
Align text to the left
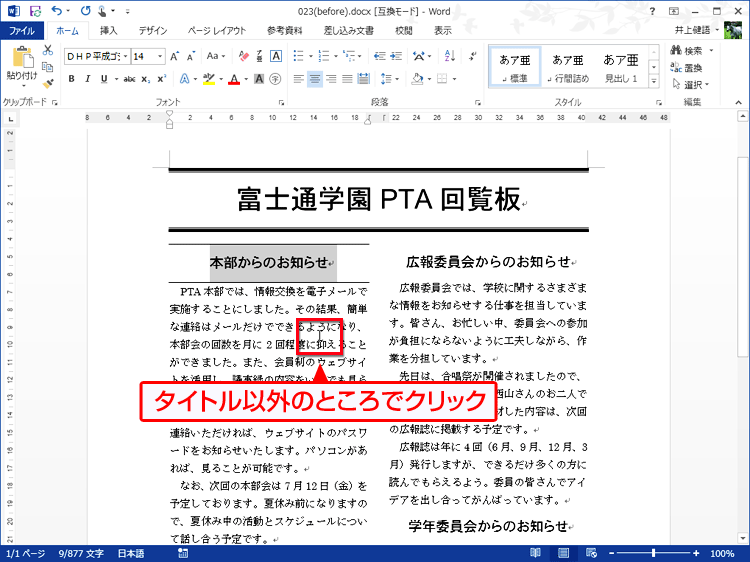click(x=298, y=79)
